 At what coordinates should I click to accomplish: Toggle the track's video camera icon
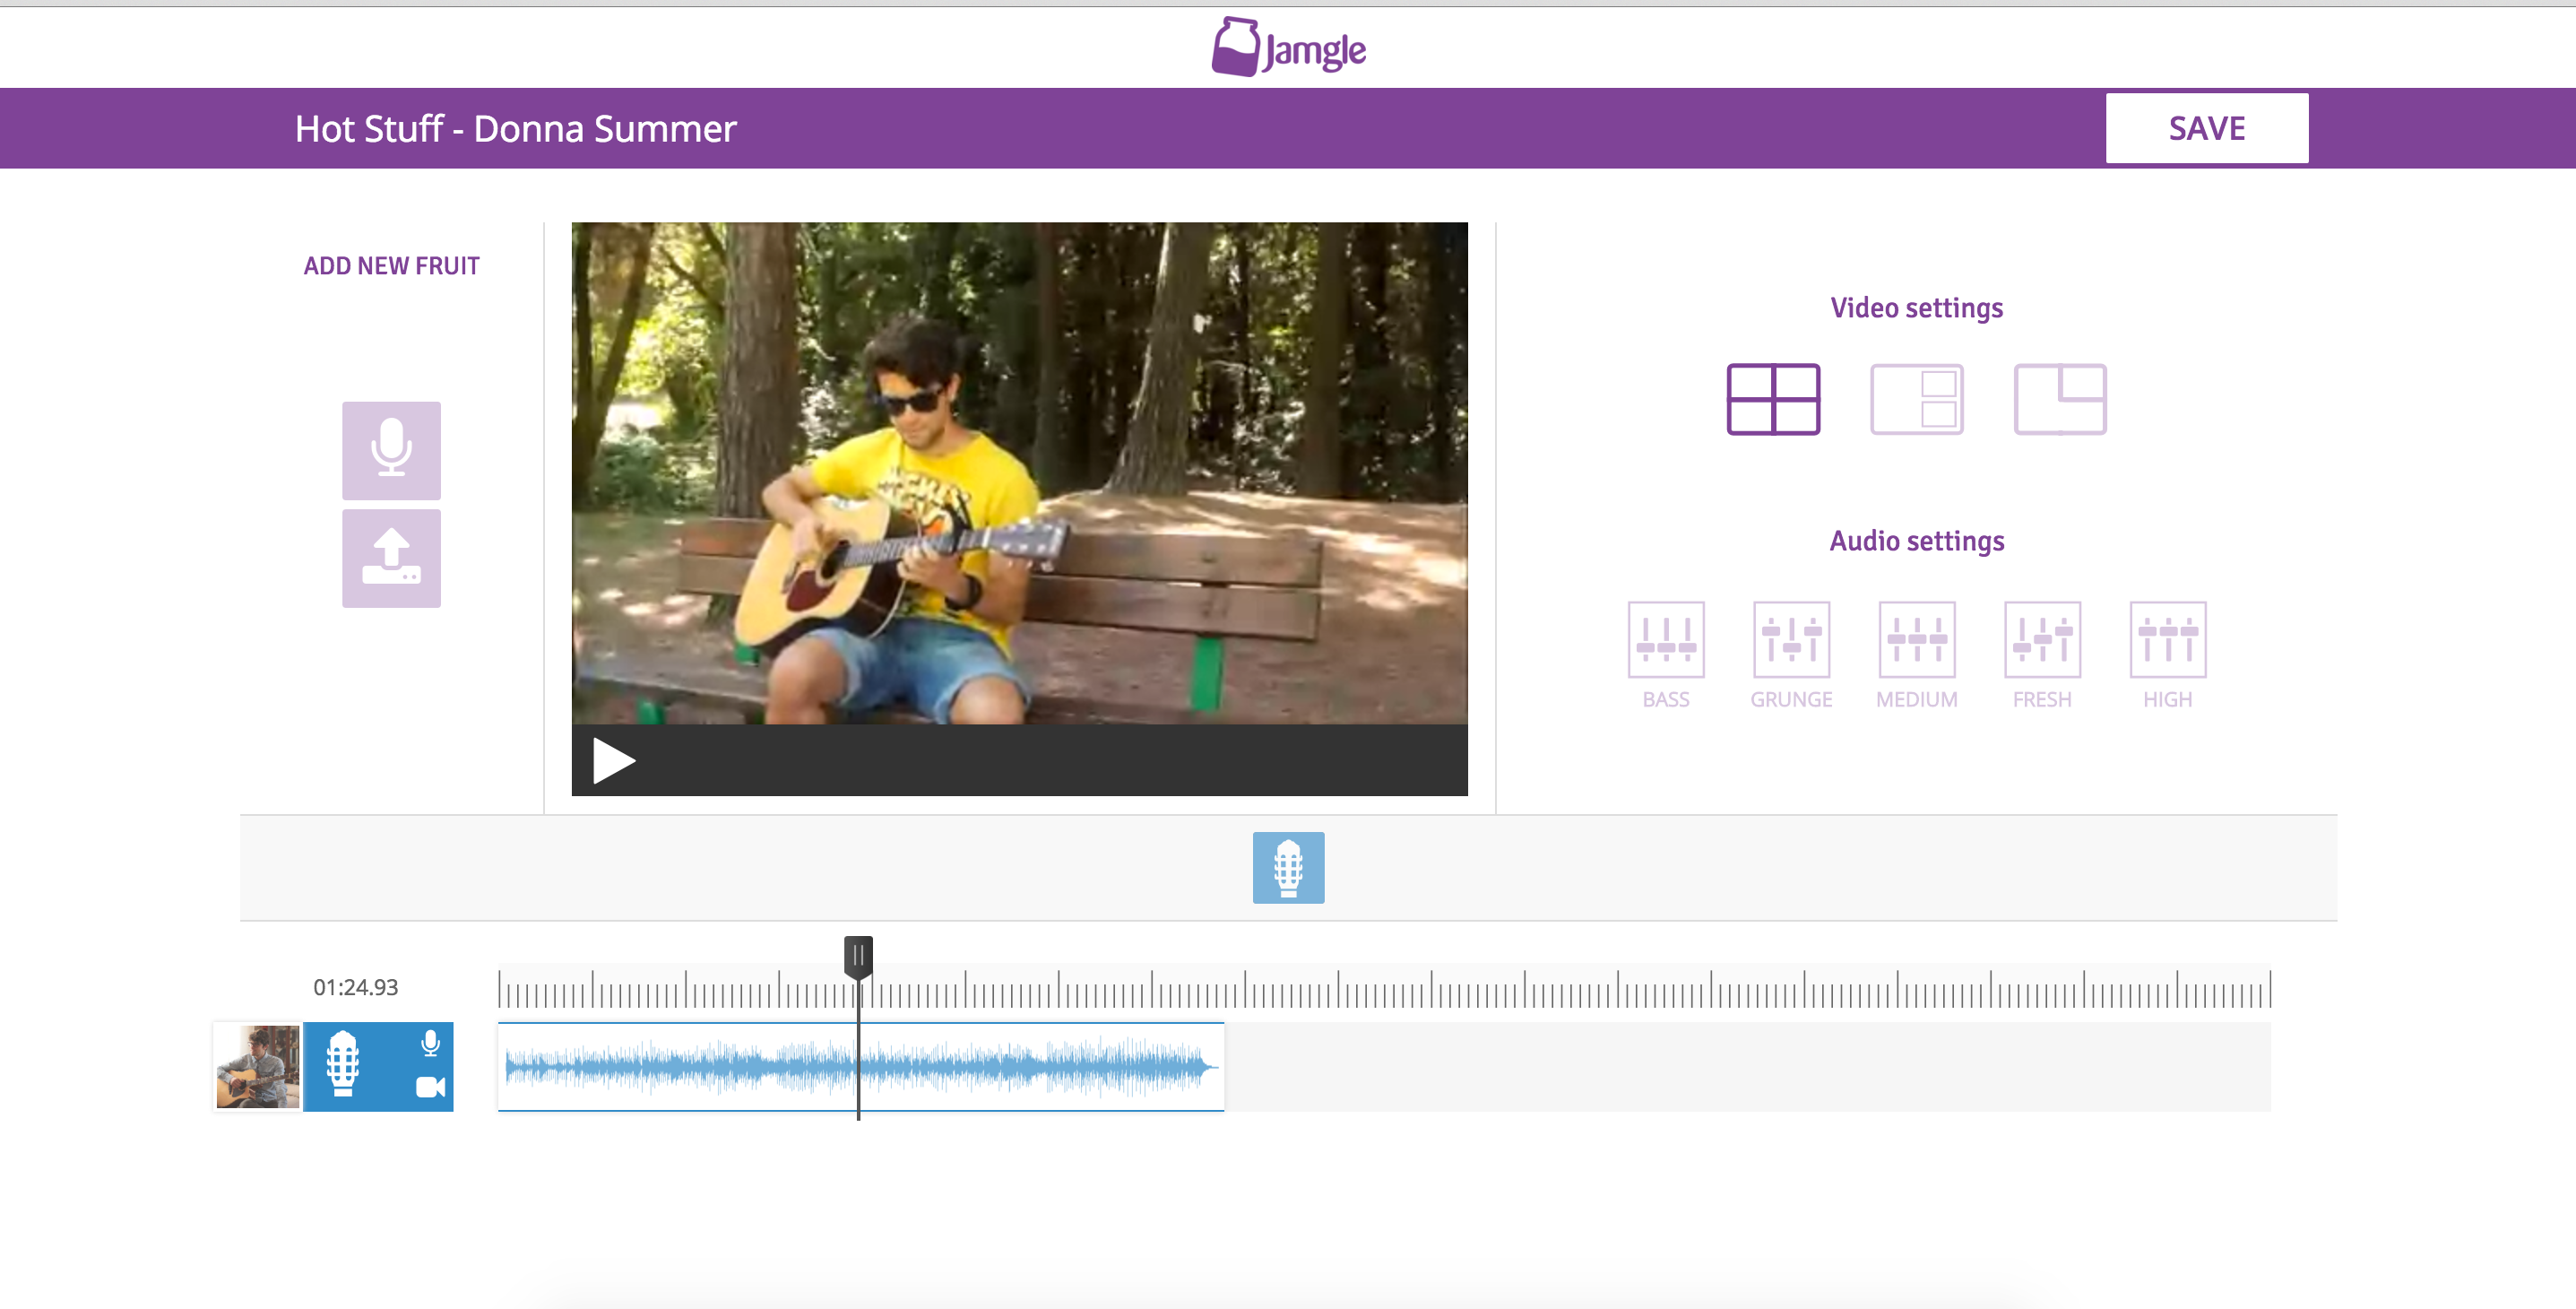[x=430, y=1087]
